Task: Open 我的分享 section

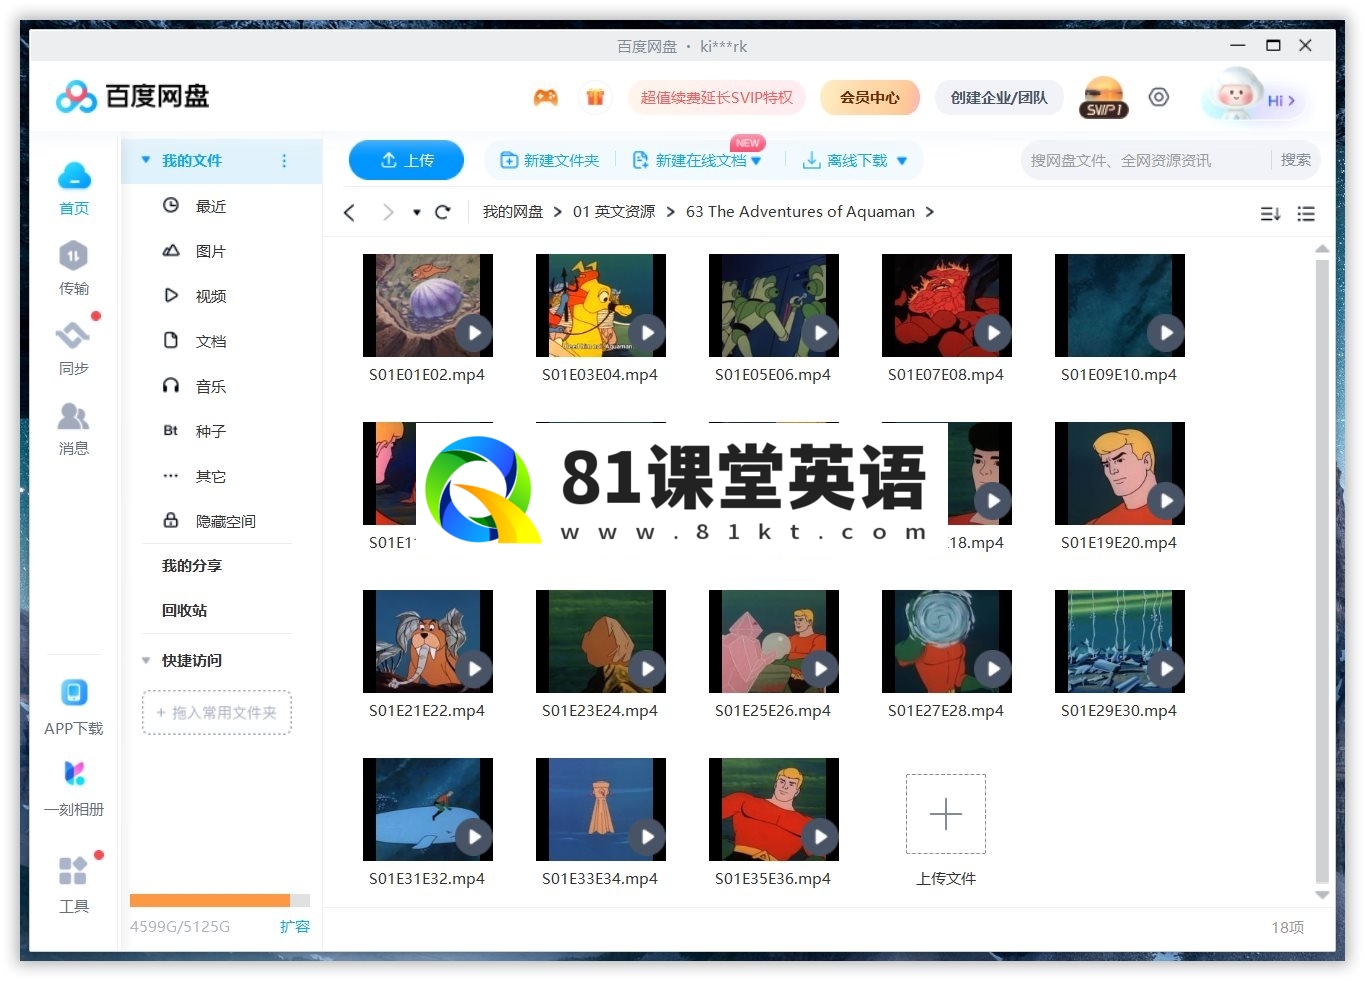Action: pos(192,566)
